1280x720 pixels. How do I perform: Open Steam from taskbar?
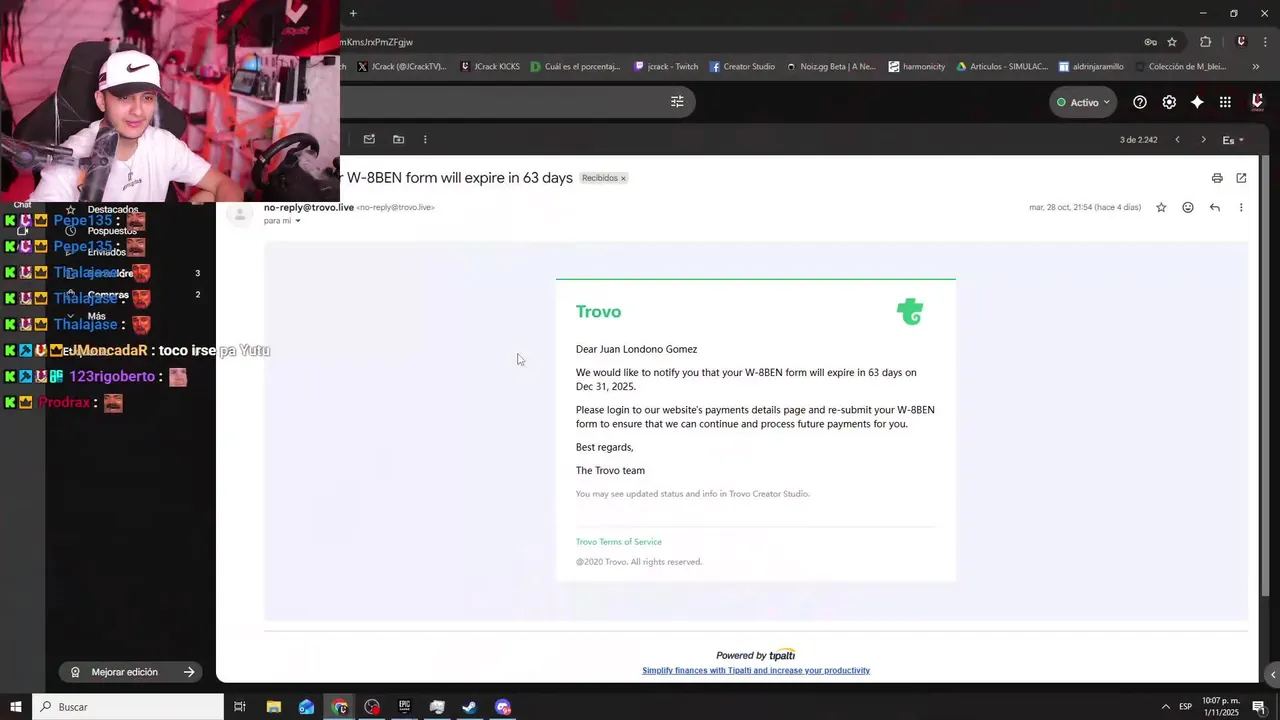tap(469, 707)
